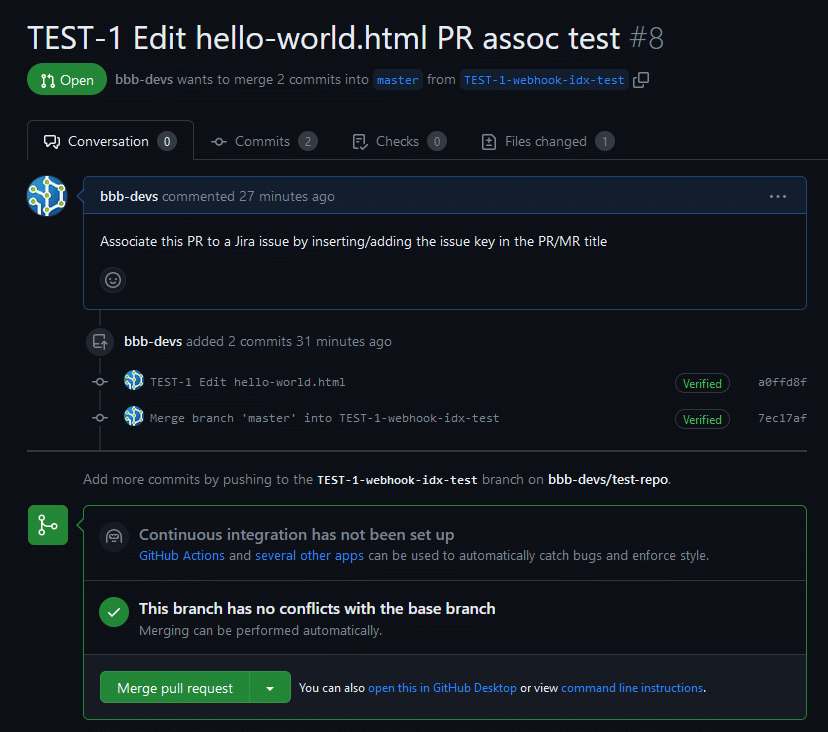Switch to the Commits tab
Viewport: 828px width, 732px height.
(263, 142)
